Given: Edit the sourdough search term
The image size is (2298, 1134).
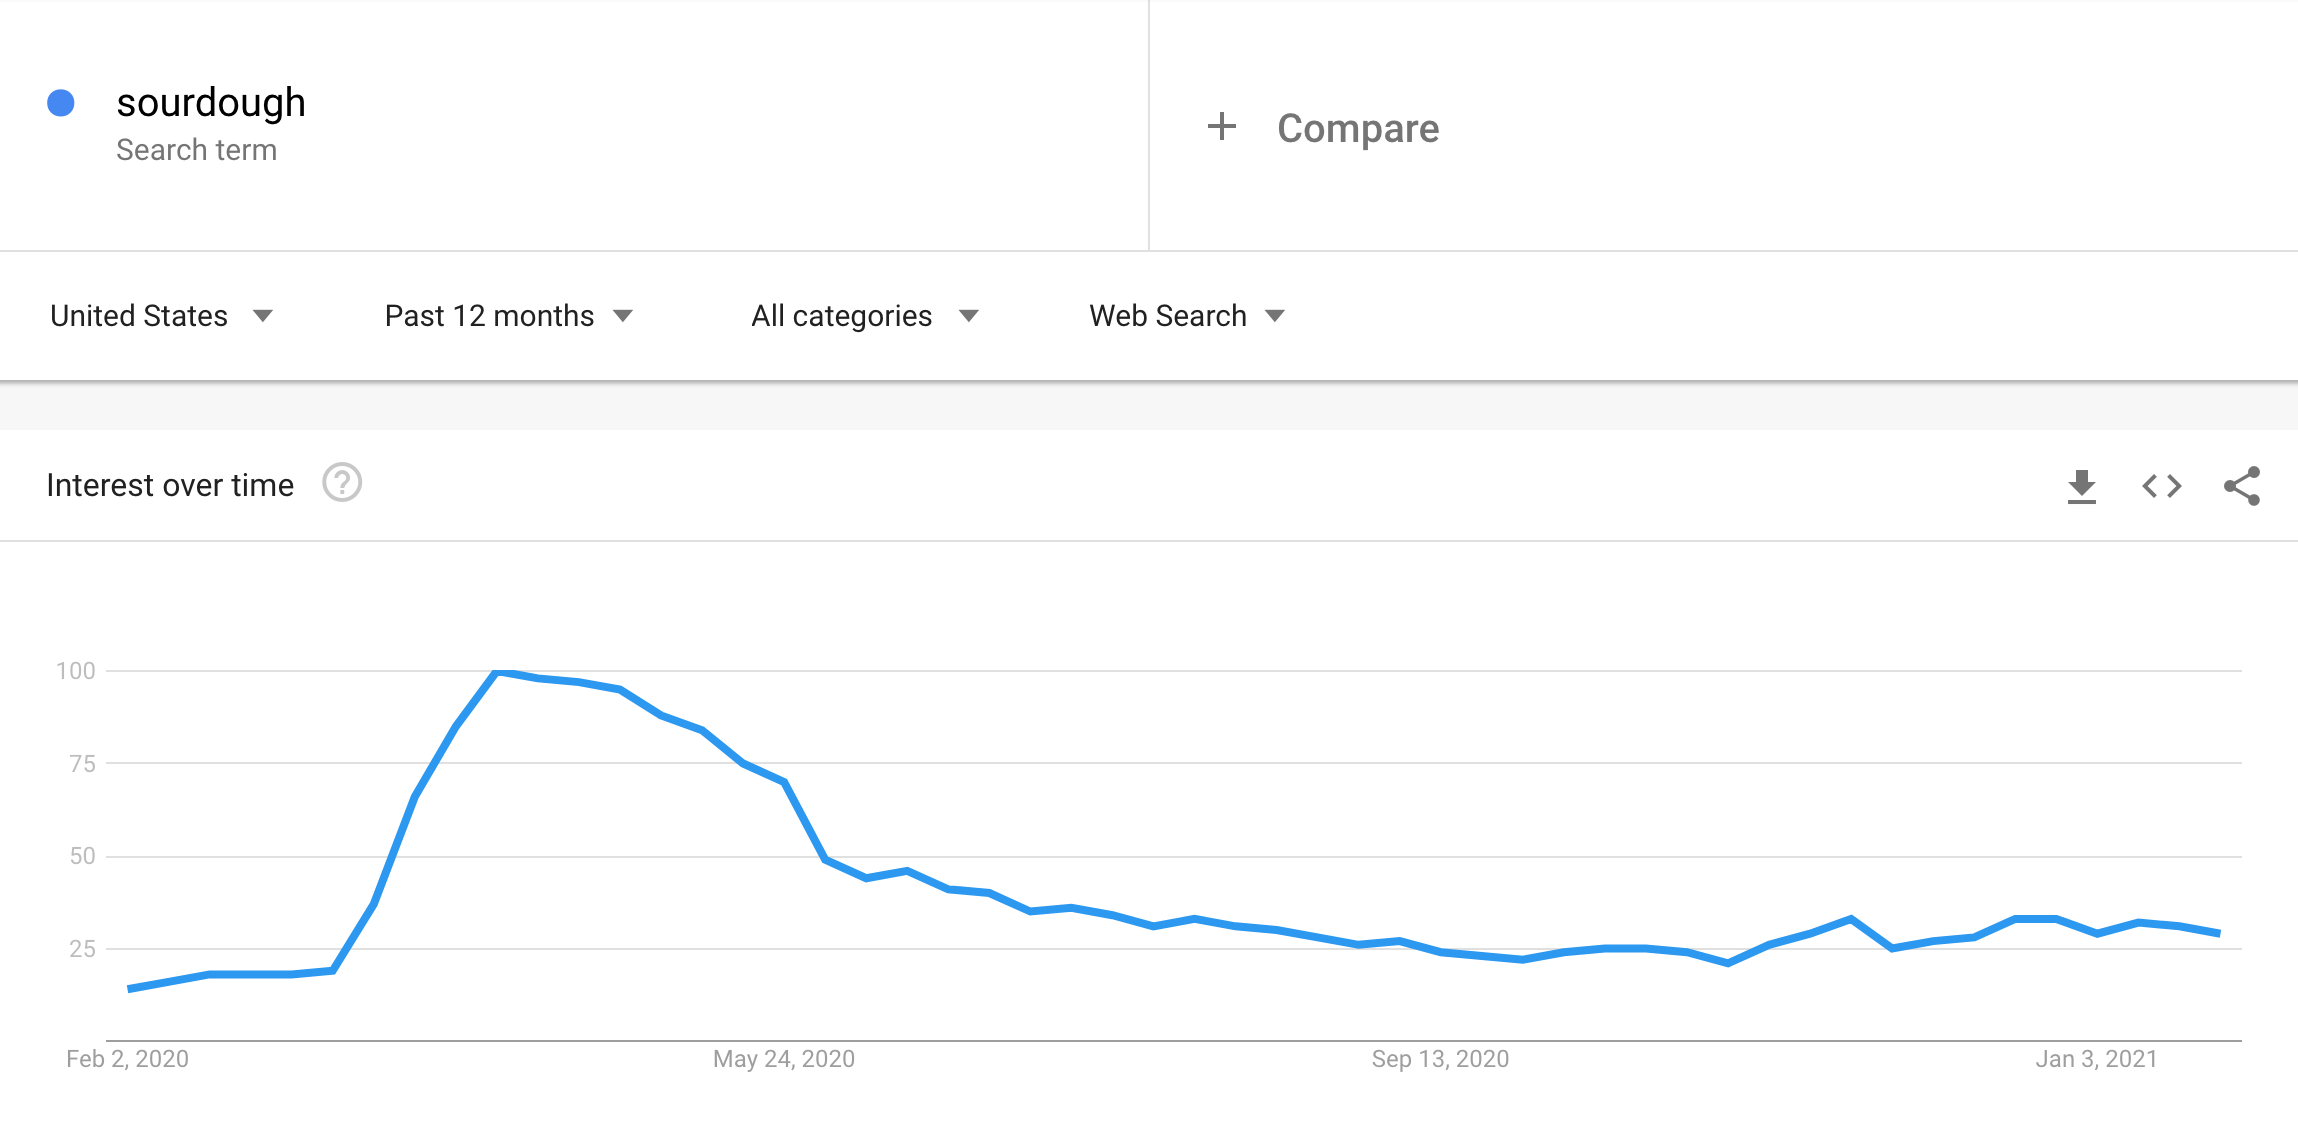Looking at the screenshot, I should [211, 103].
